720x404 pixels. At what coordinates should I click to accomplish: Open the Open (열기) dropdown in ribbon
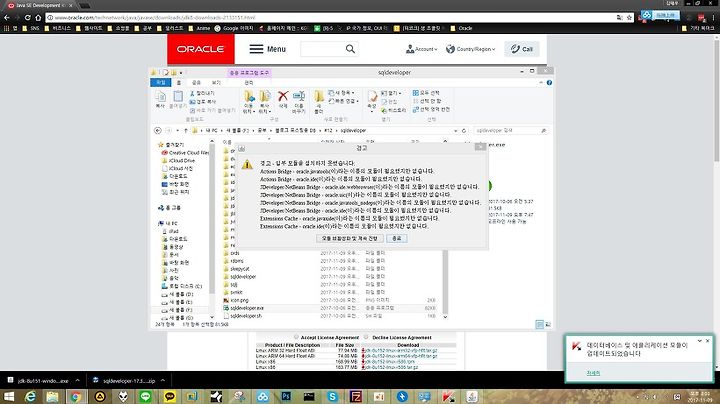[x=391, y=93]
